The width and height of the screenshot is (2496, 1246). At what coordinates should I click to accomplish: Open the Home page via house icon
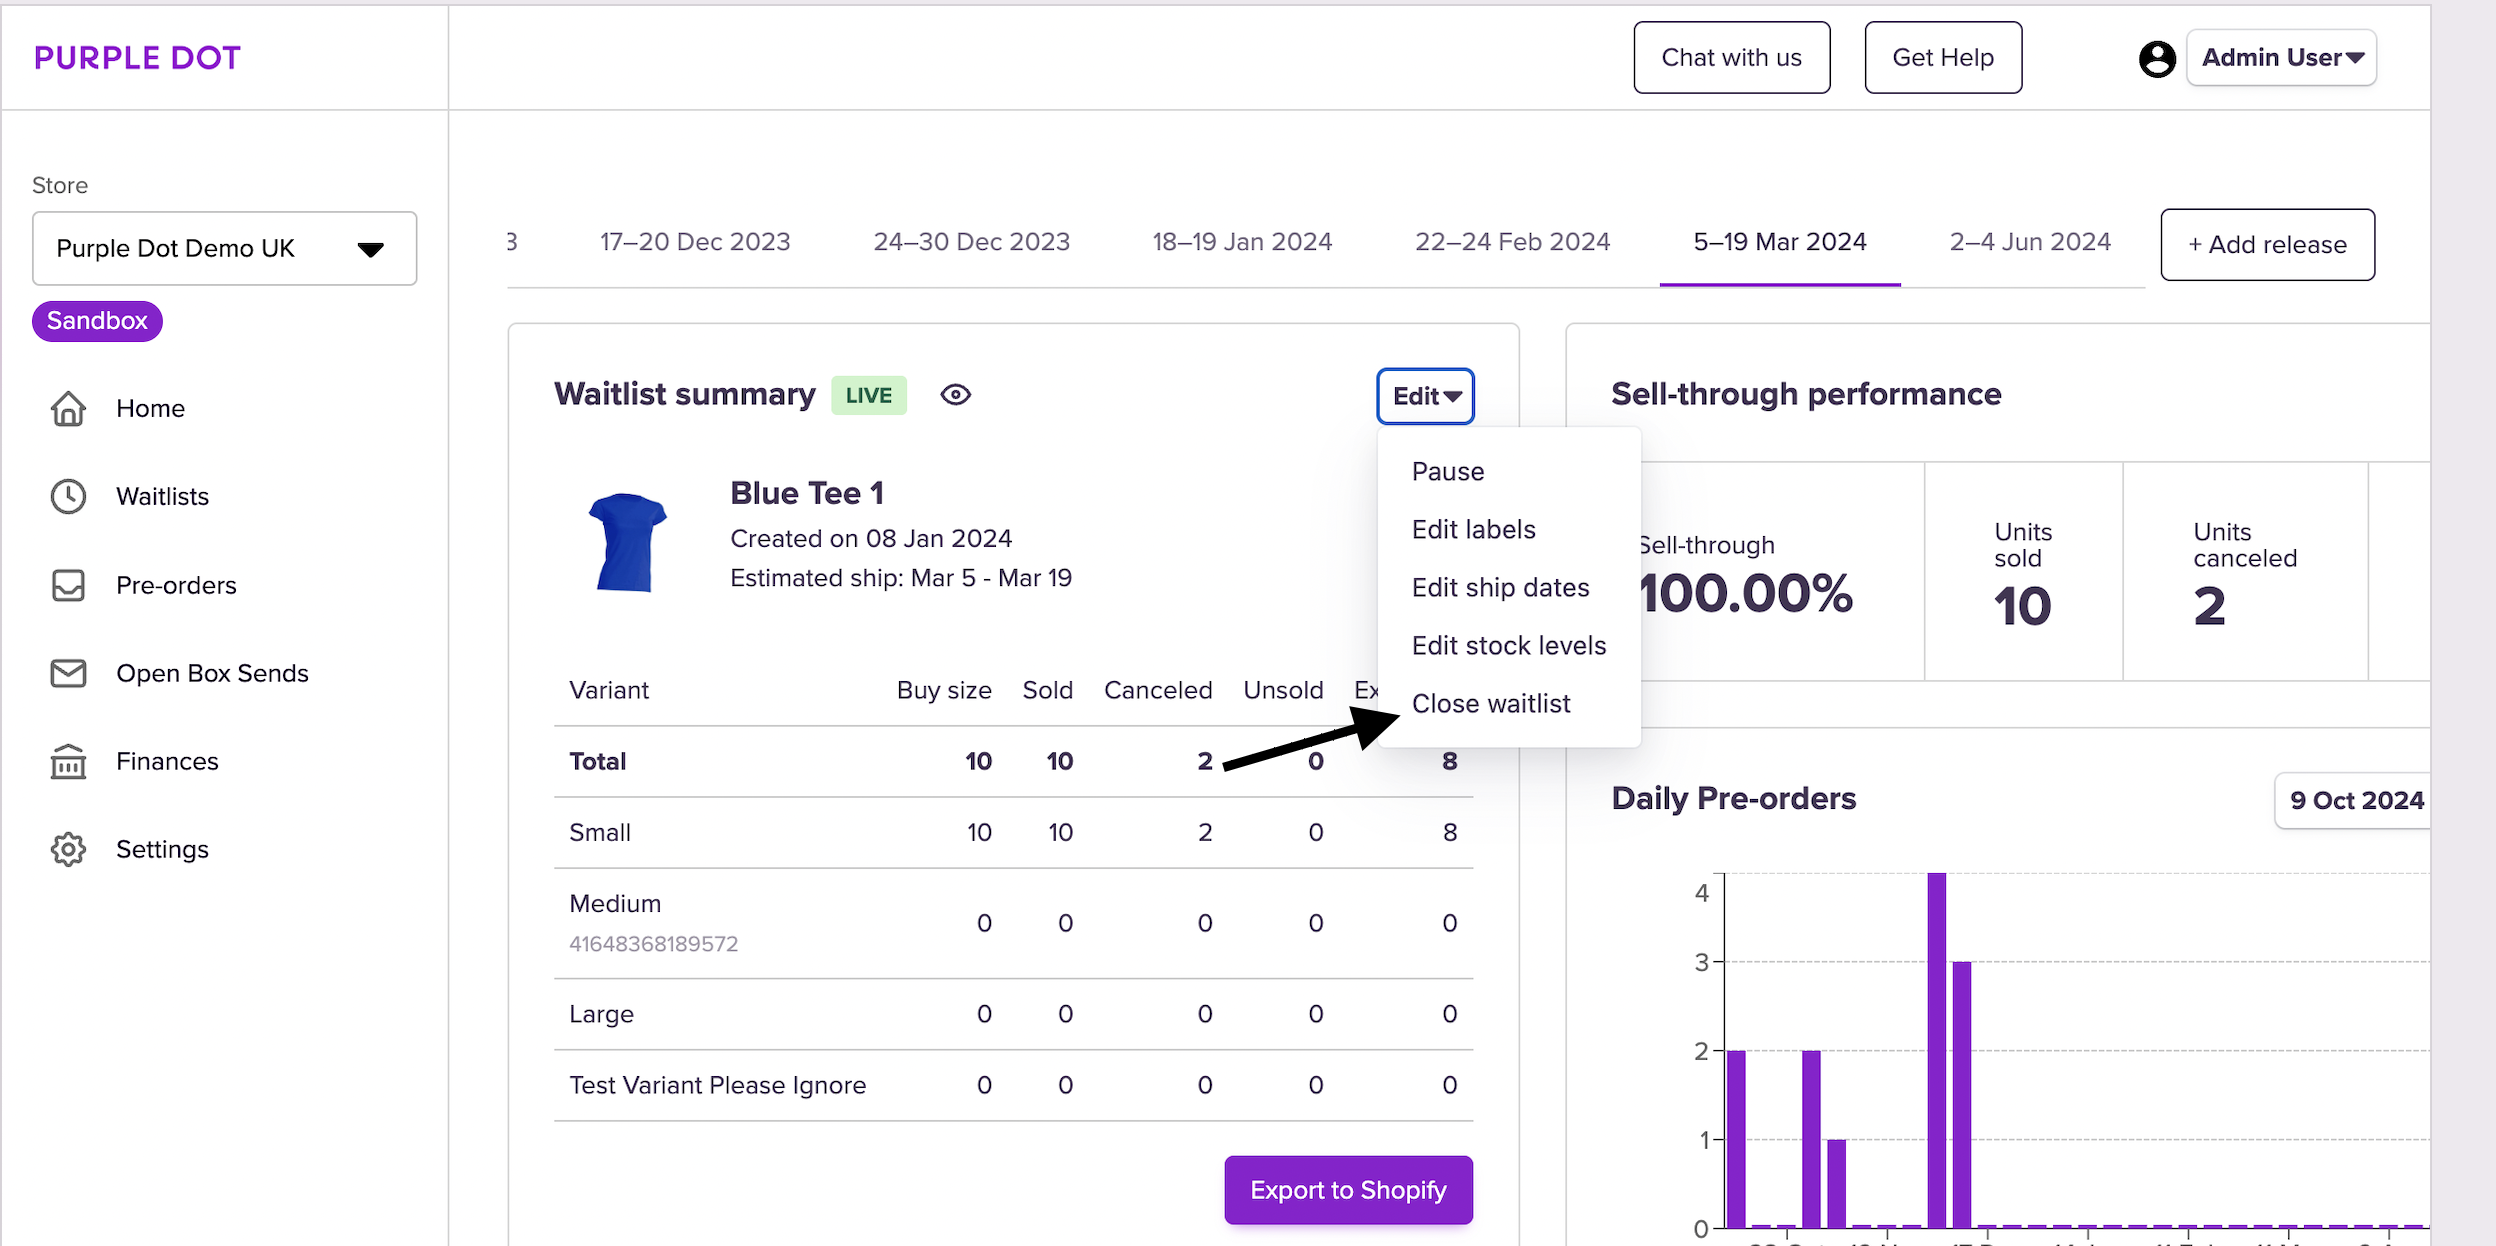[x=68, y=409]
